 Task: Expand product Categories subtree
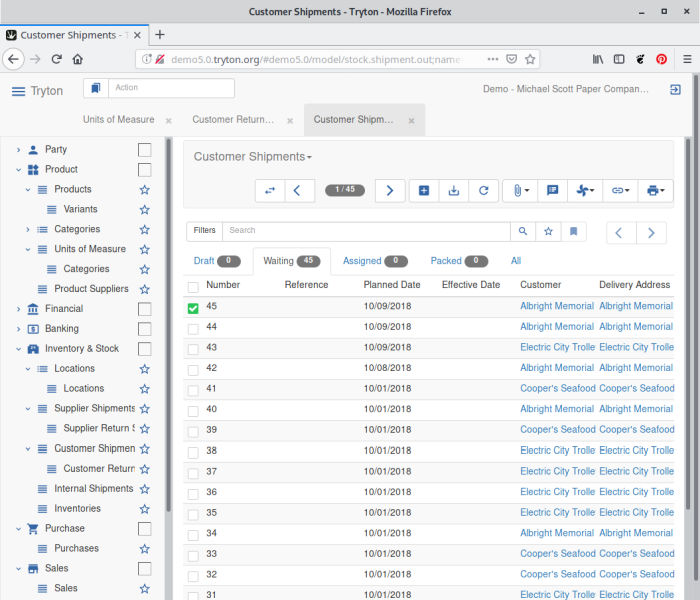[28, 229]
